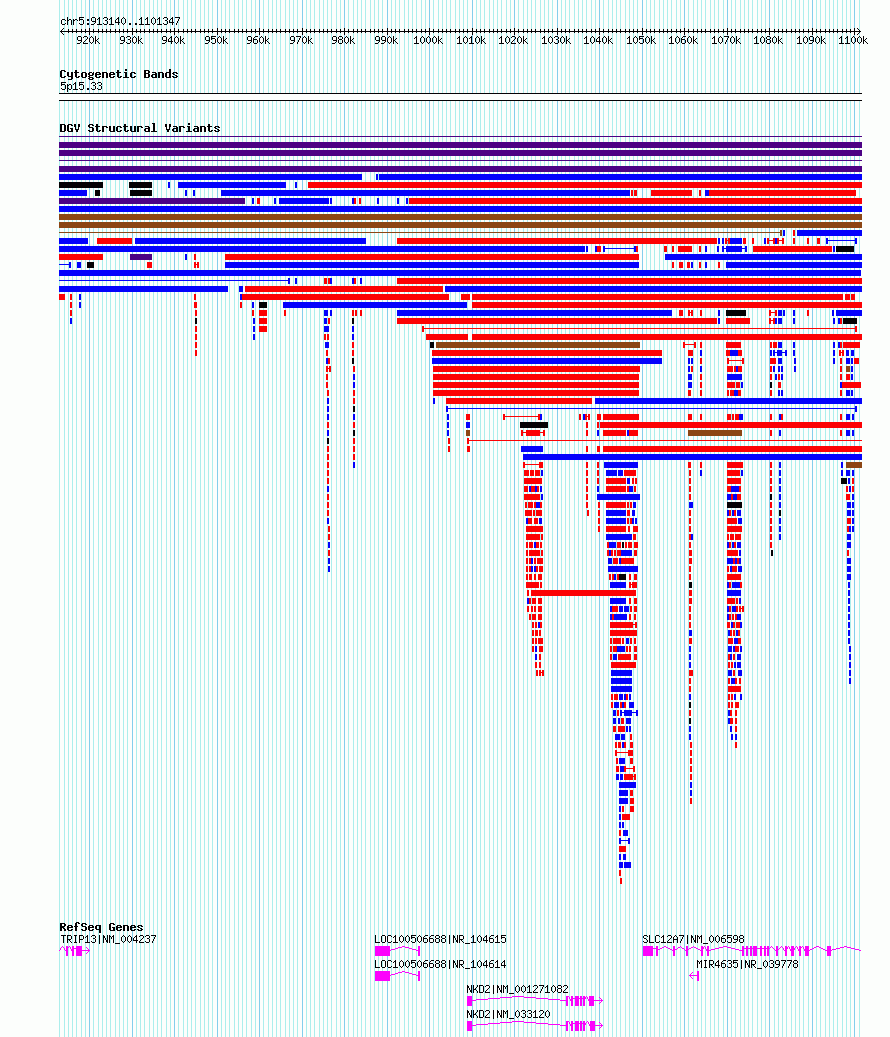Click the MIR4635|NR_039778 label

click(x=747, y=964)
